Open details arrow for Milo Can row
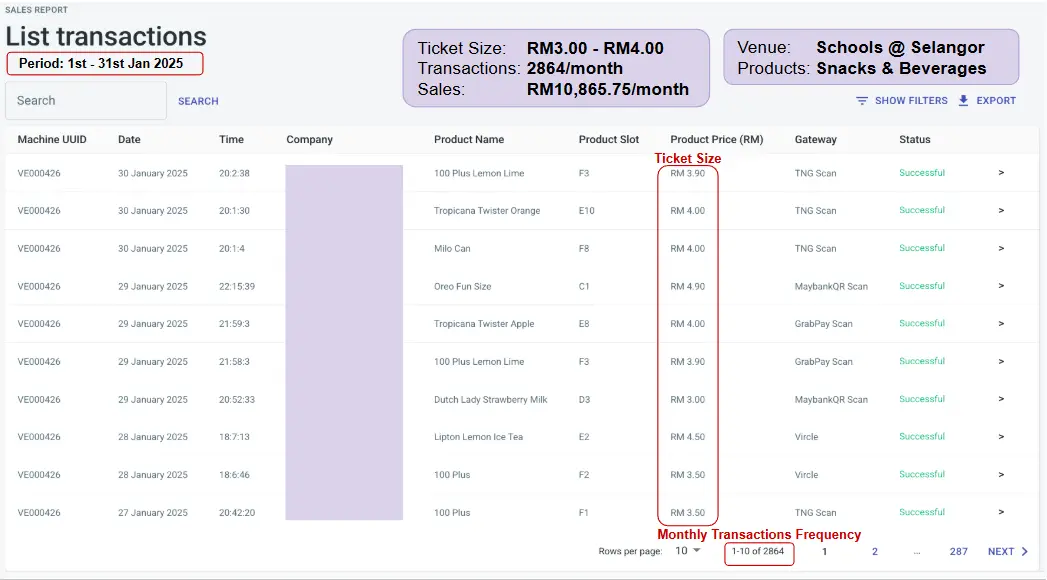 click(1001, 248)
